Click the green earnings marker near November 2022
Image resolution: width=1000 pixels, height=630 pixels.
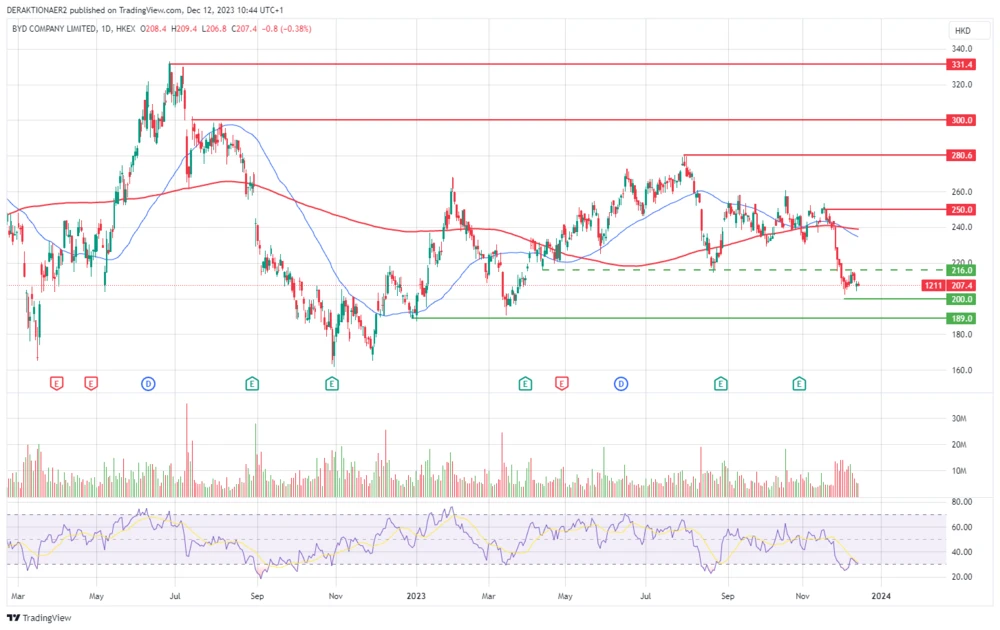click(332, 383)
